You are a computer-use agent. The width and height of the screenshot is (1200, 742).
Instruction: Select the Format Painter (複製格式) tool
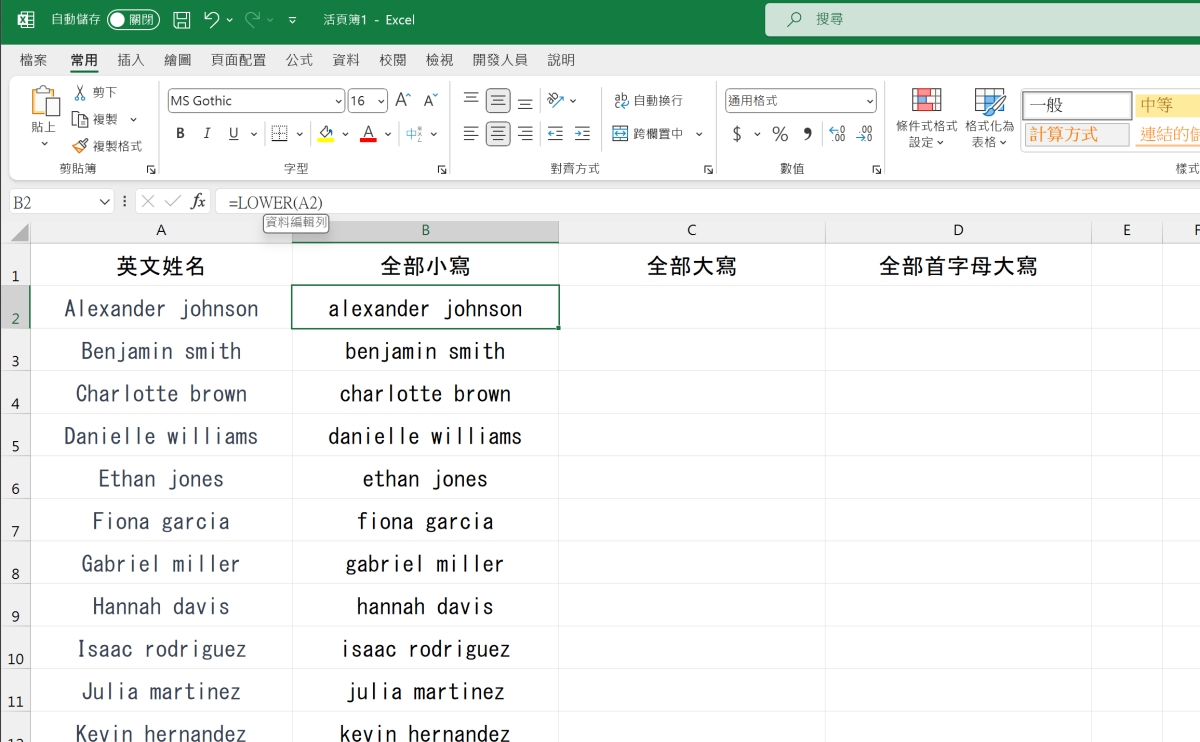point(107,146)
